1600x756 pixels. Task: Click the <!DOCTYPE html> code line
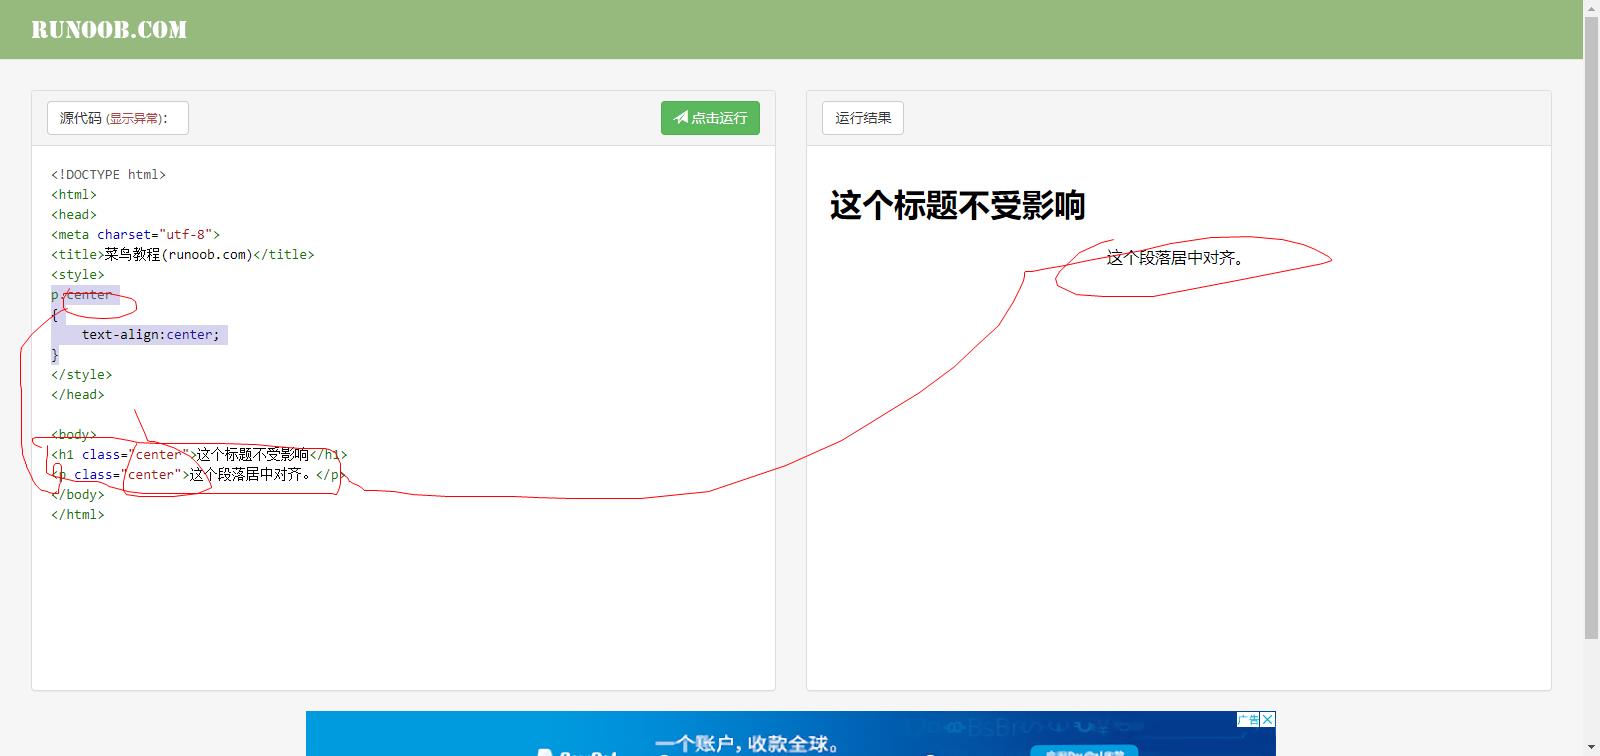109,174
